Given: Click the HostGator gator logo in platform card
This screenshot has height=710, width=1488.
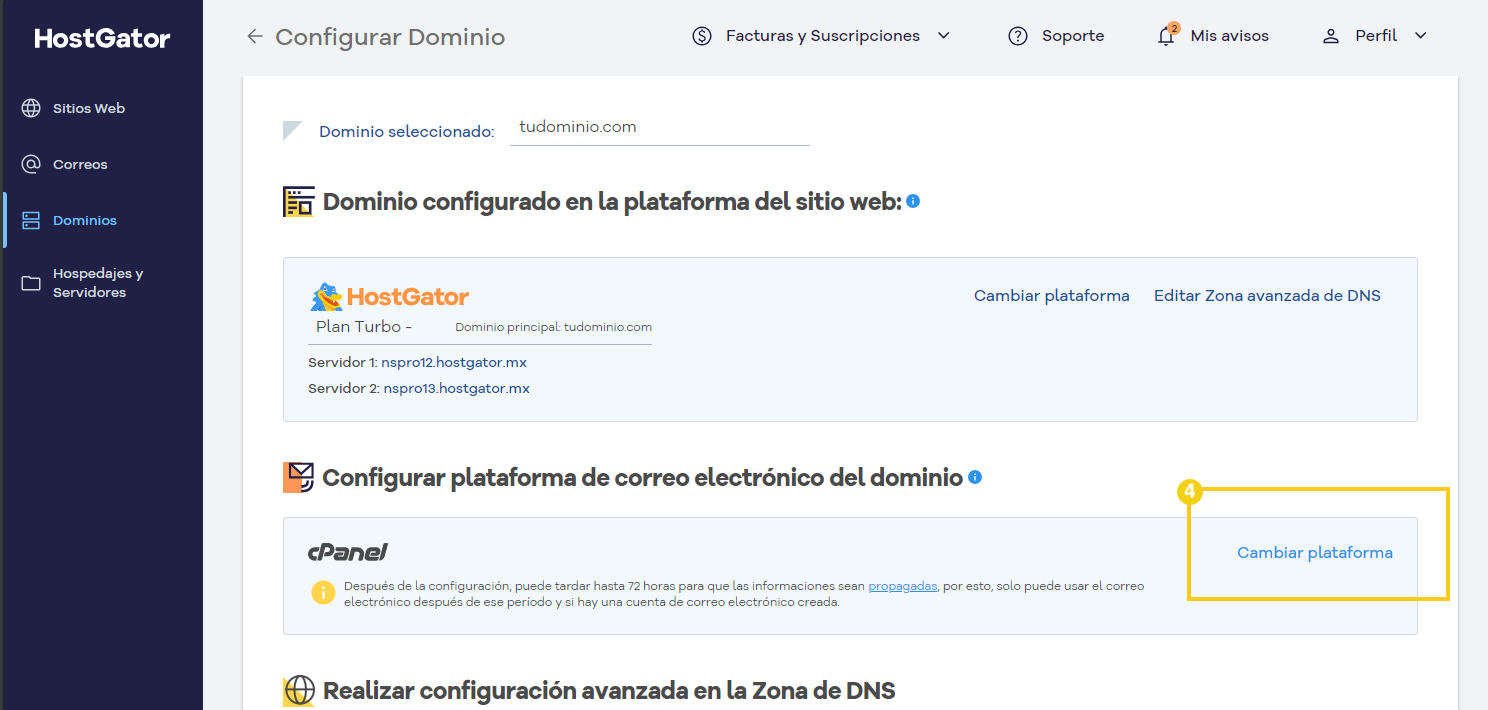Looking at the screenshot, I should 390,297.
